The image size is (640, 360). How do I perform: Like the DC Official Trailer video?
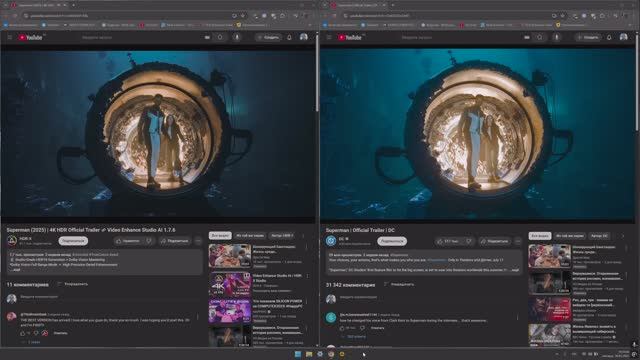[448, 242]
